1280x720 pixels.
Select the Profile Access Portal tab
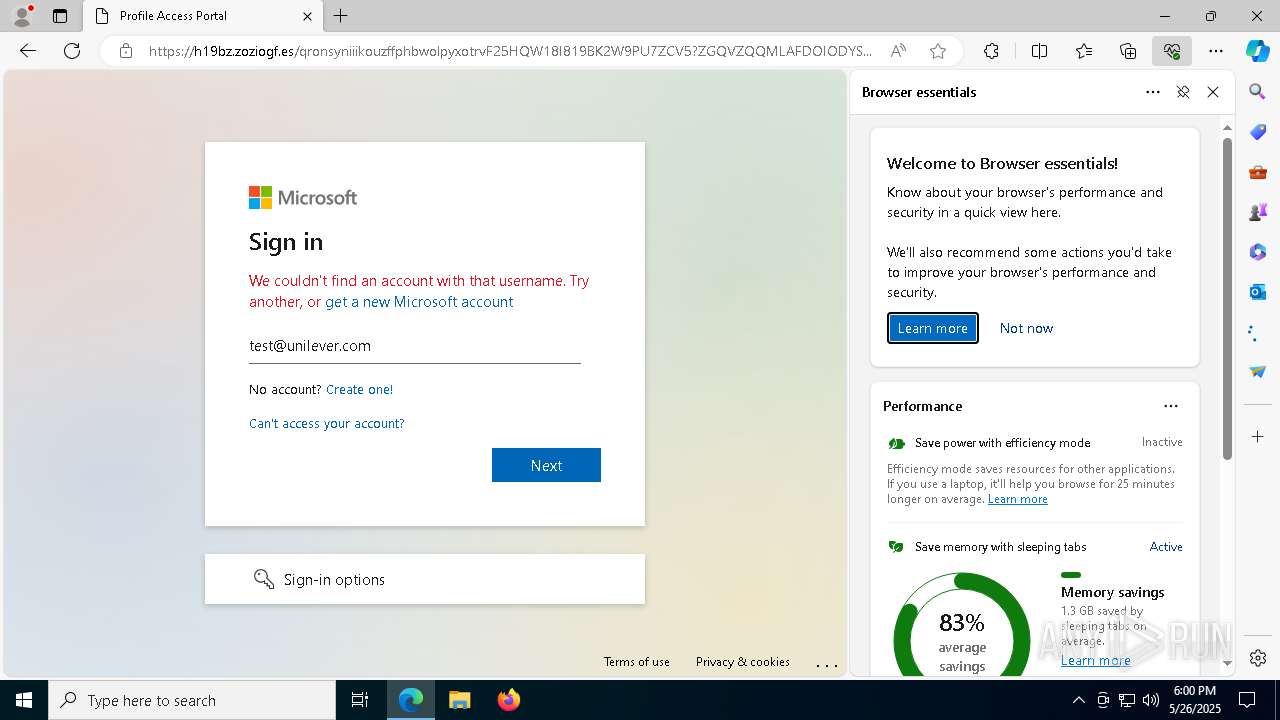[202, 16]
